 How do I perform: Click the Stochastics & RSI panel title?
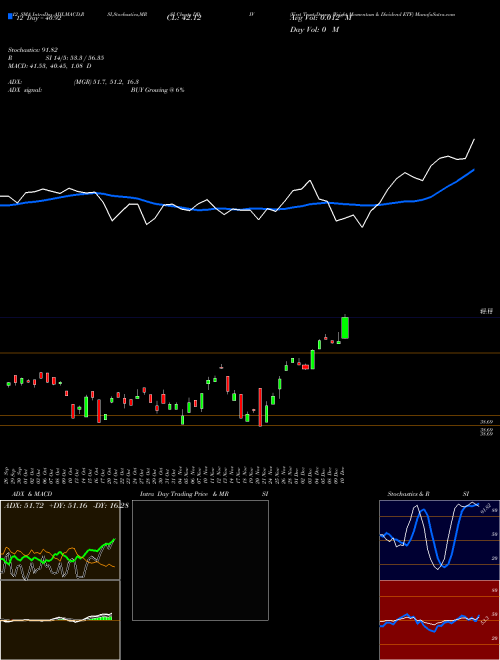pyautogui.click(x=428, y=494)
